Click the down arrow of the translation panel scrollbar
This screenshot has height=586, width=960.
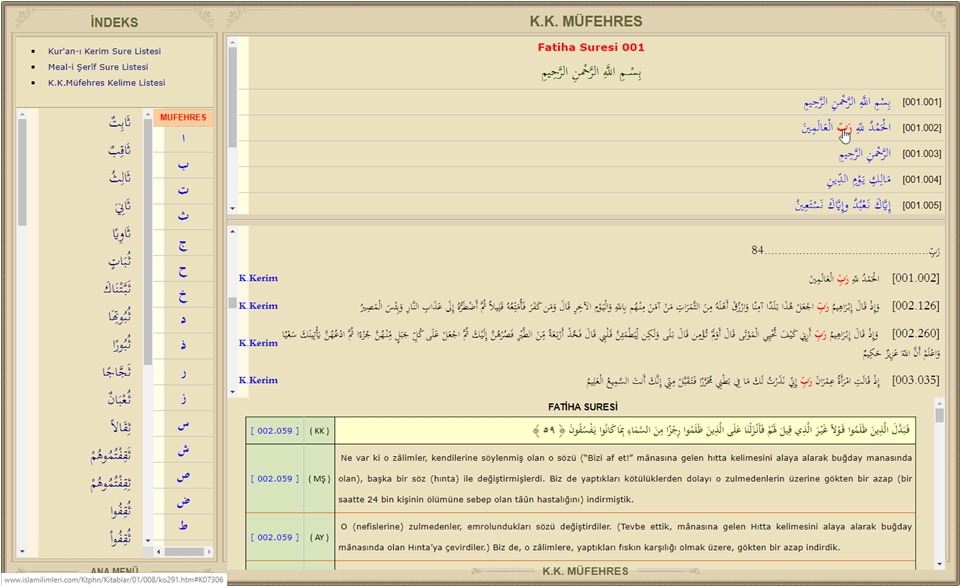(x=940, y=564)
